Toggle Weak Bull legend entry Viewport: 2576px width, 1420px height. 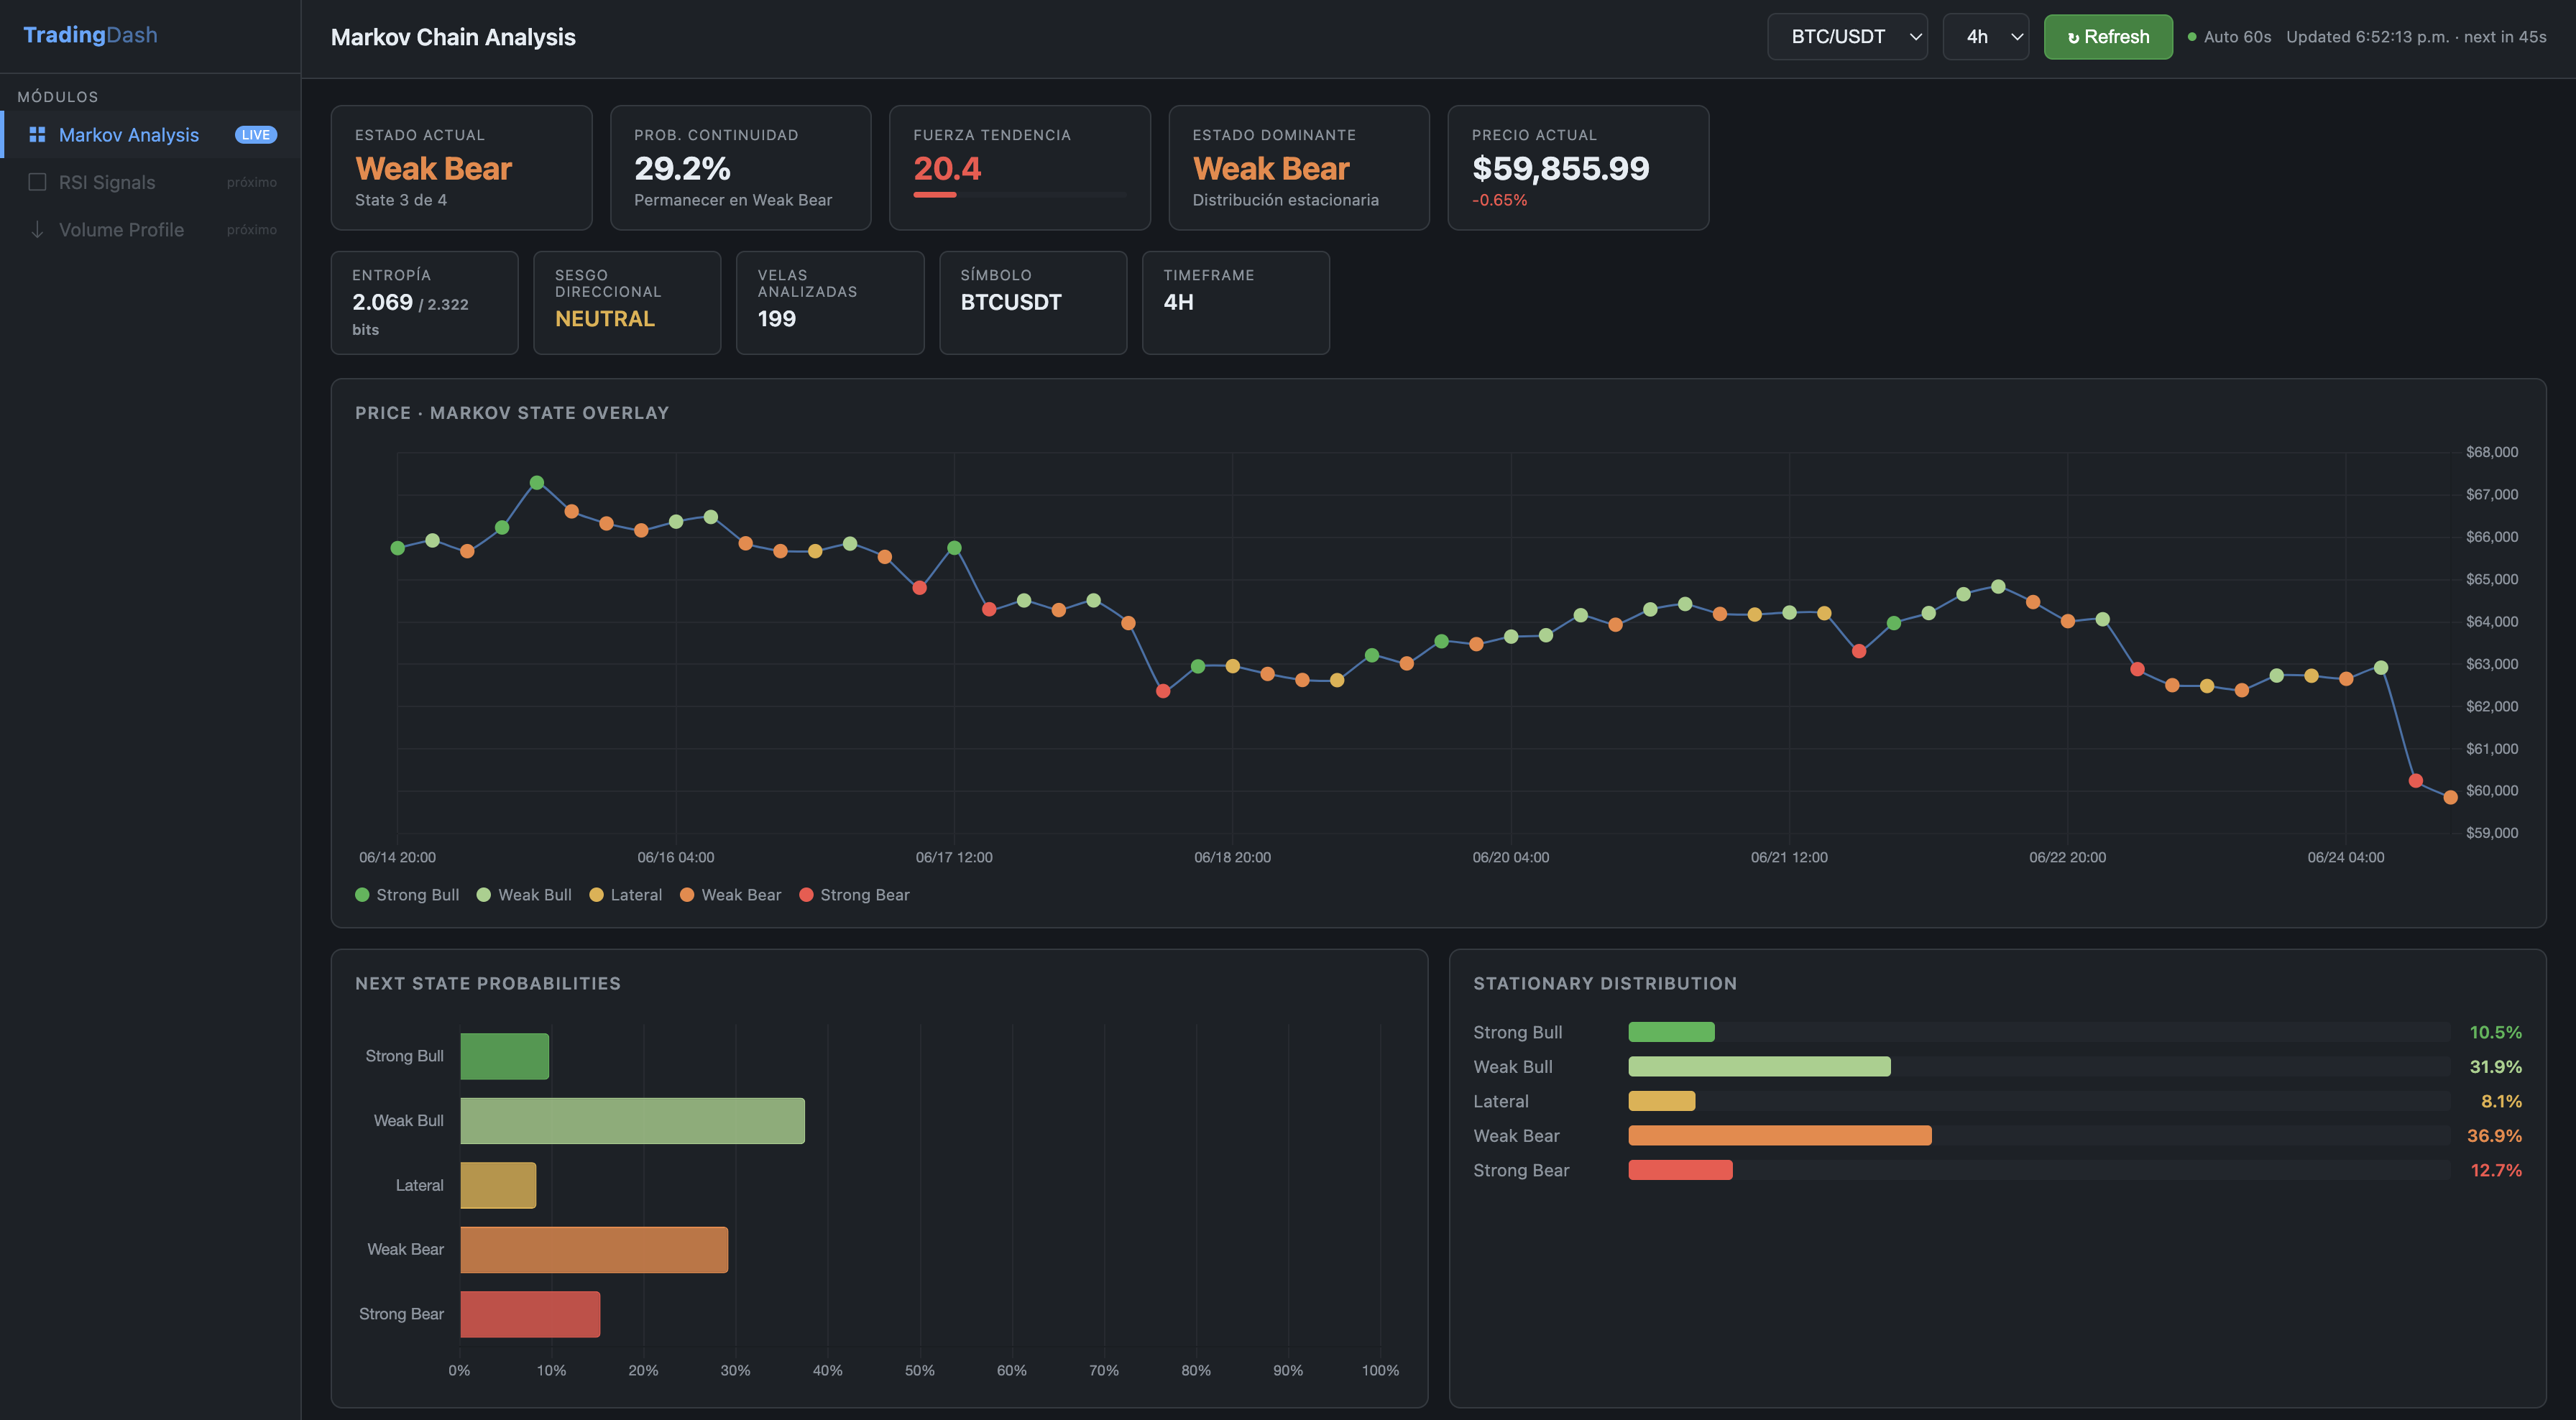click(524, 895)
